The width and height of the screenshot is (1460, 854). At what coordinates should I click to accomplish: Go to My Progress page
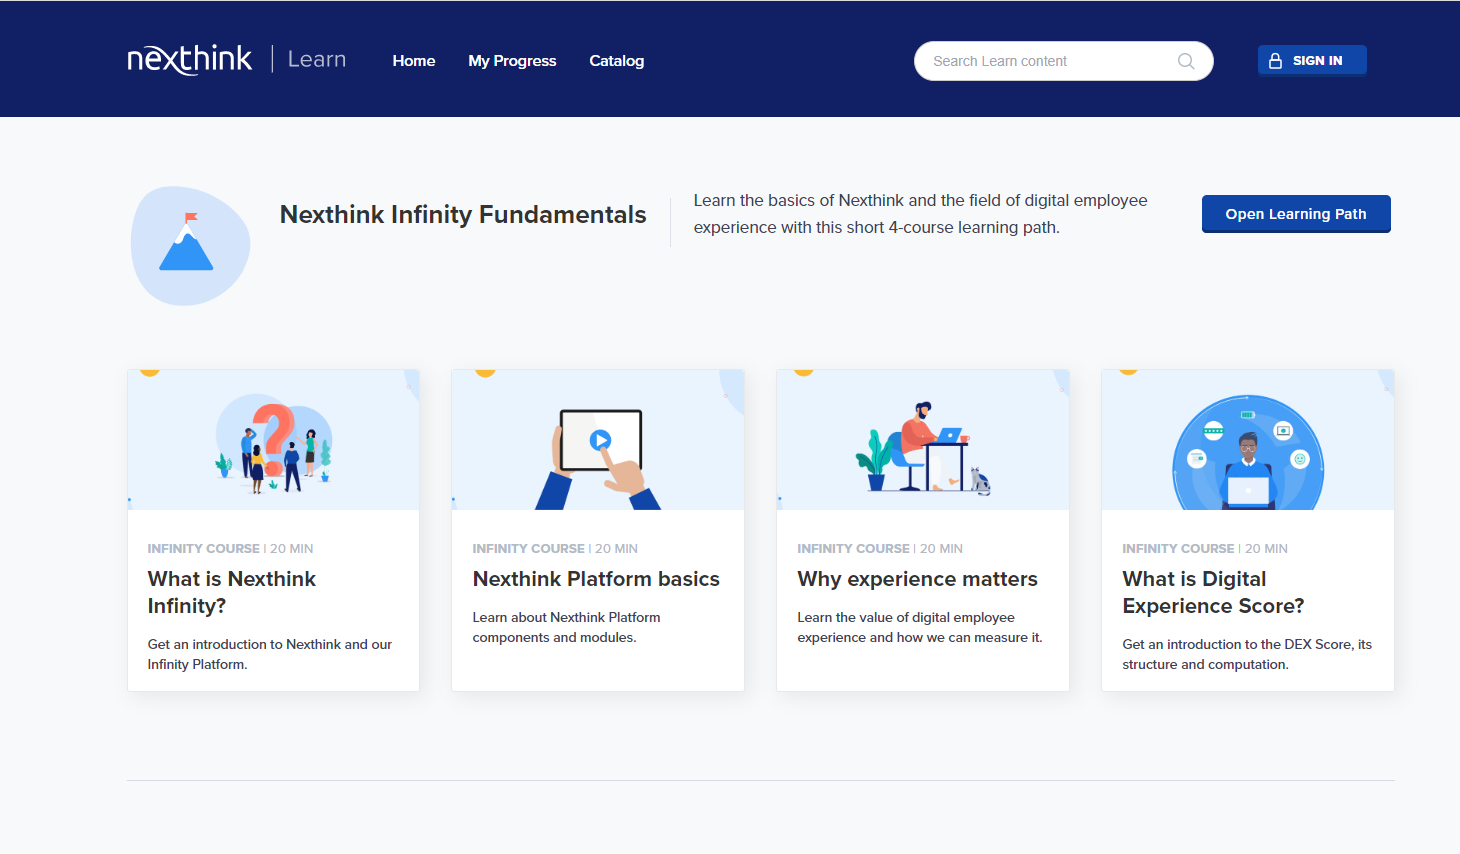point(512,61)
